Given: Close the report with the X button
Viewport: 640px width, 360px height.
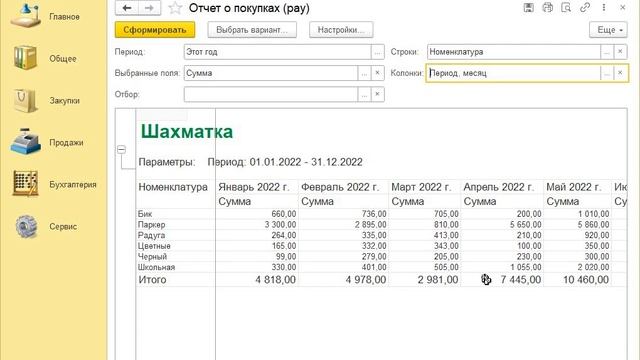Looking at the screenshot, I should [622, 7].
